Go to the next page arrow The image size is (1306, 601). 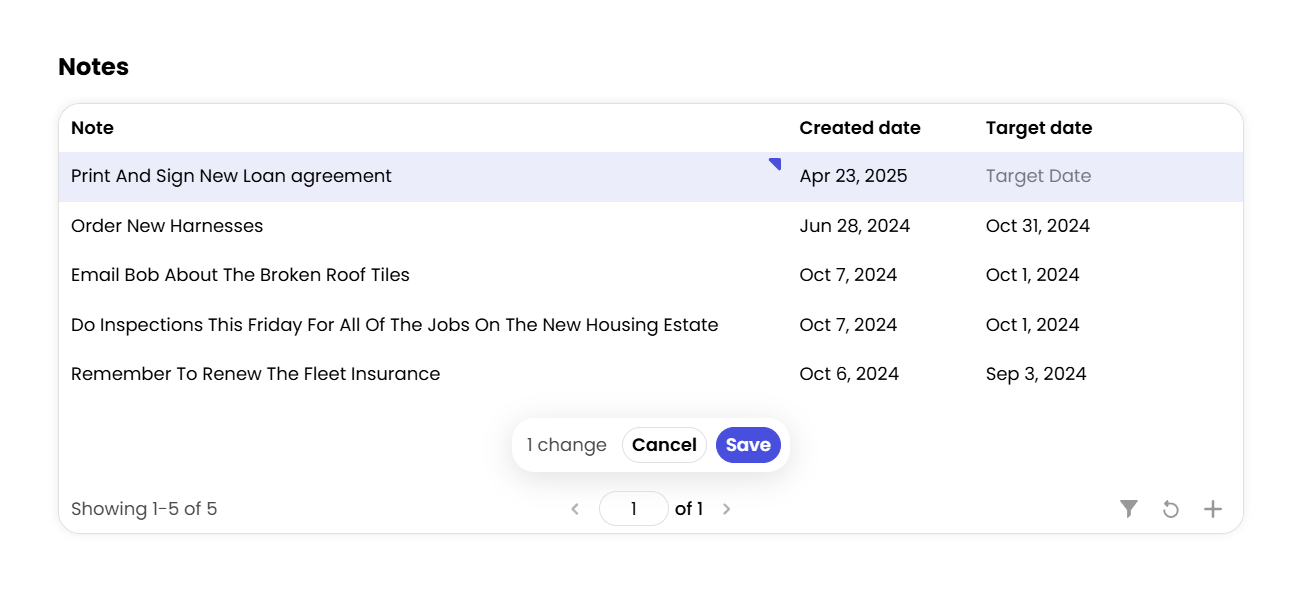click(727, 509)
